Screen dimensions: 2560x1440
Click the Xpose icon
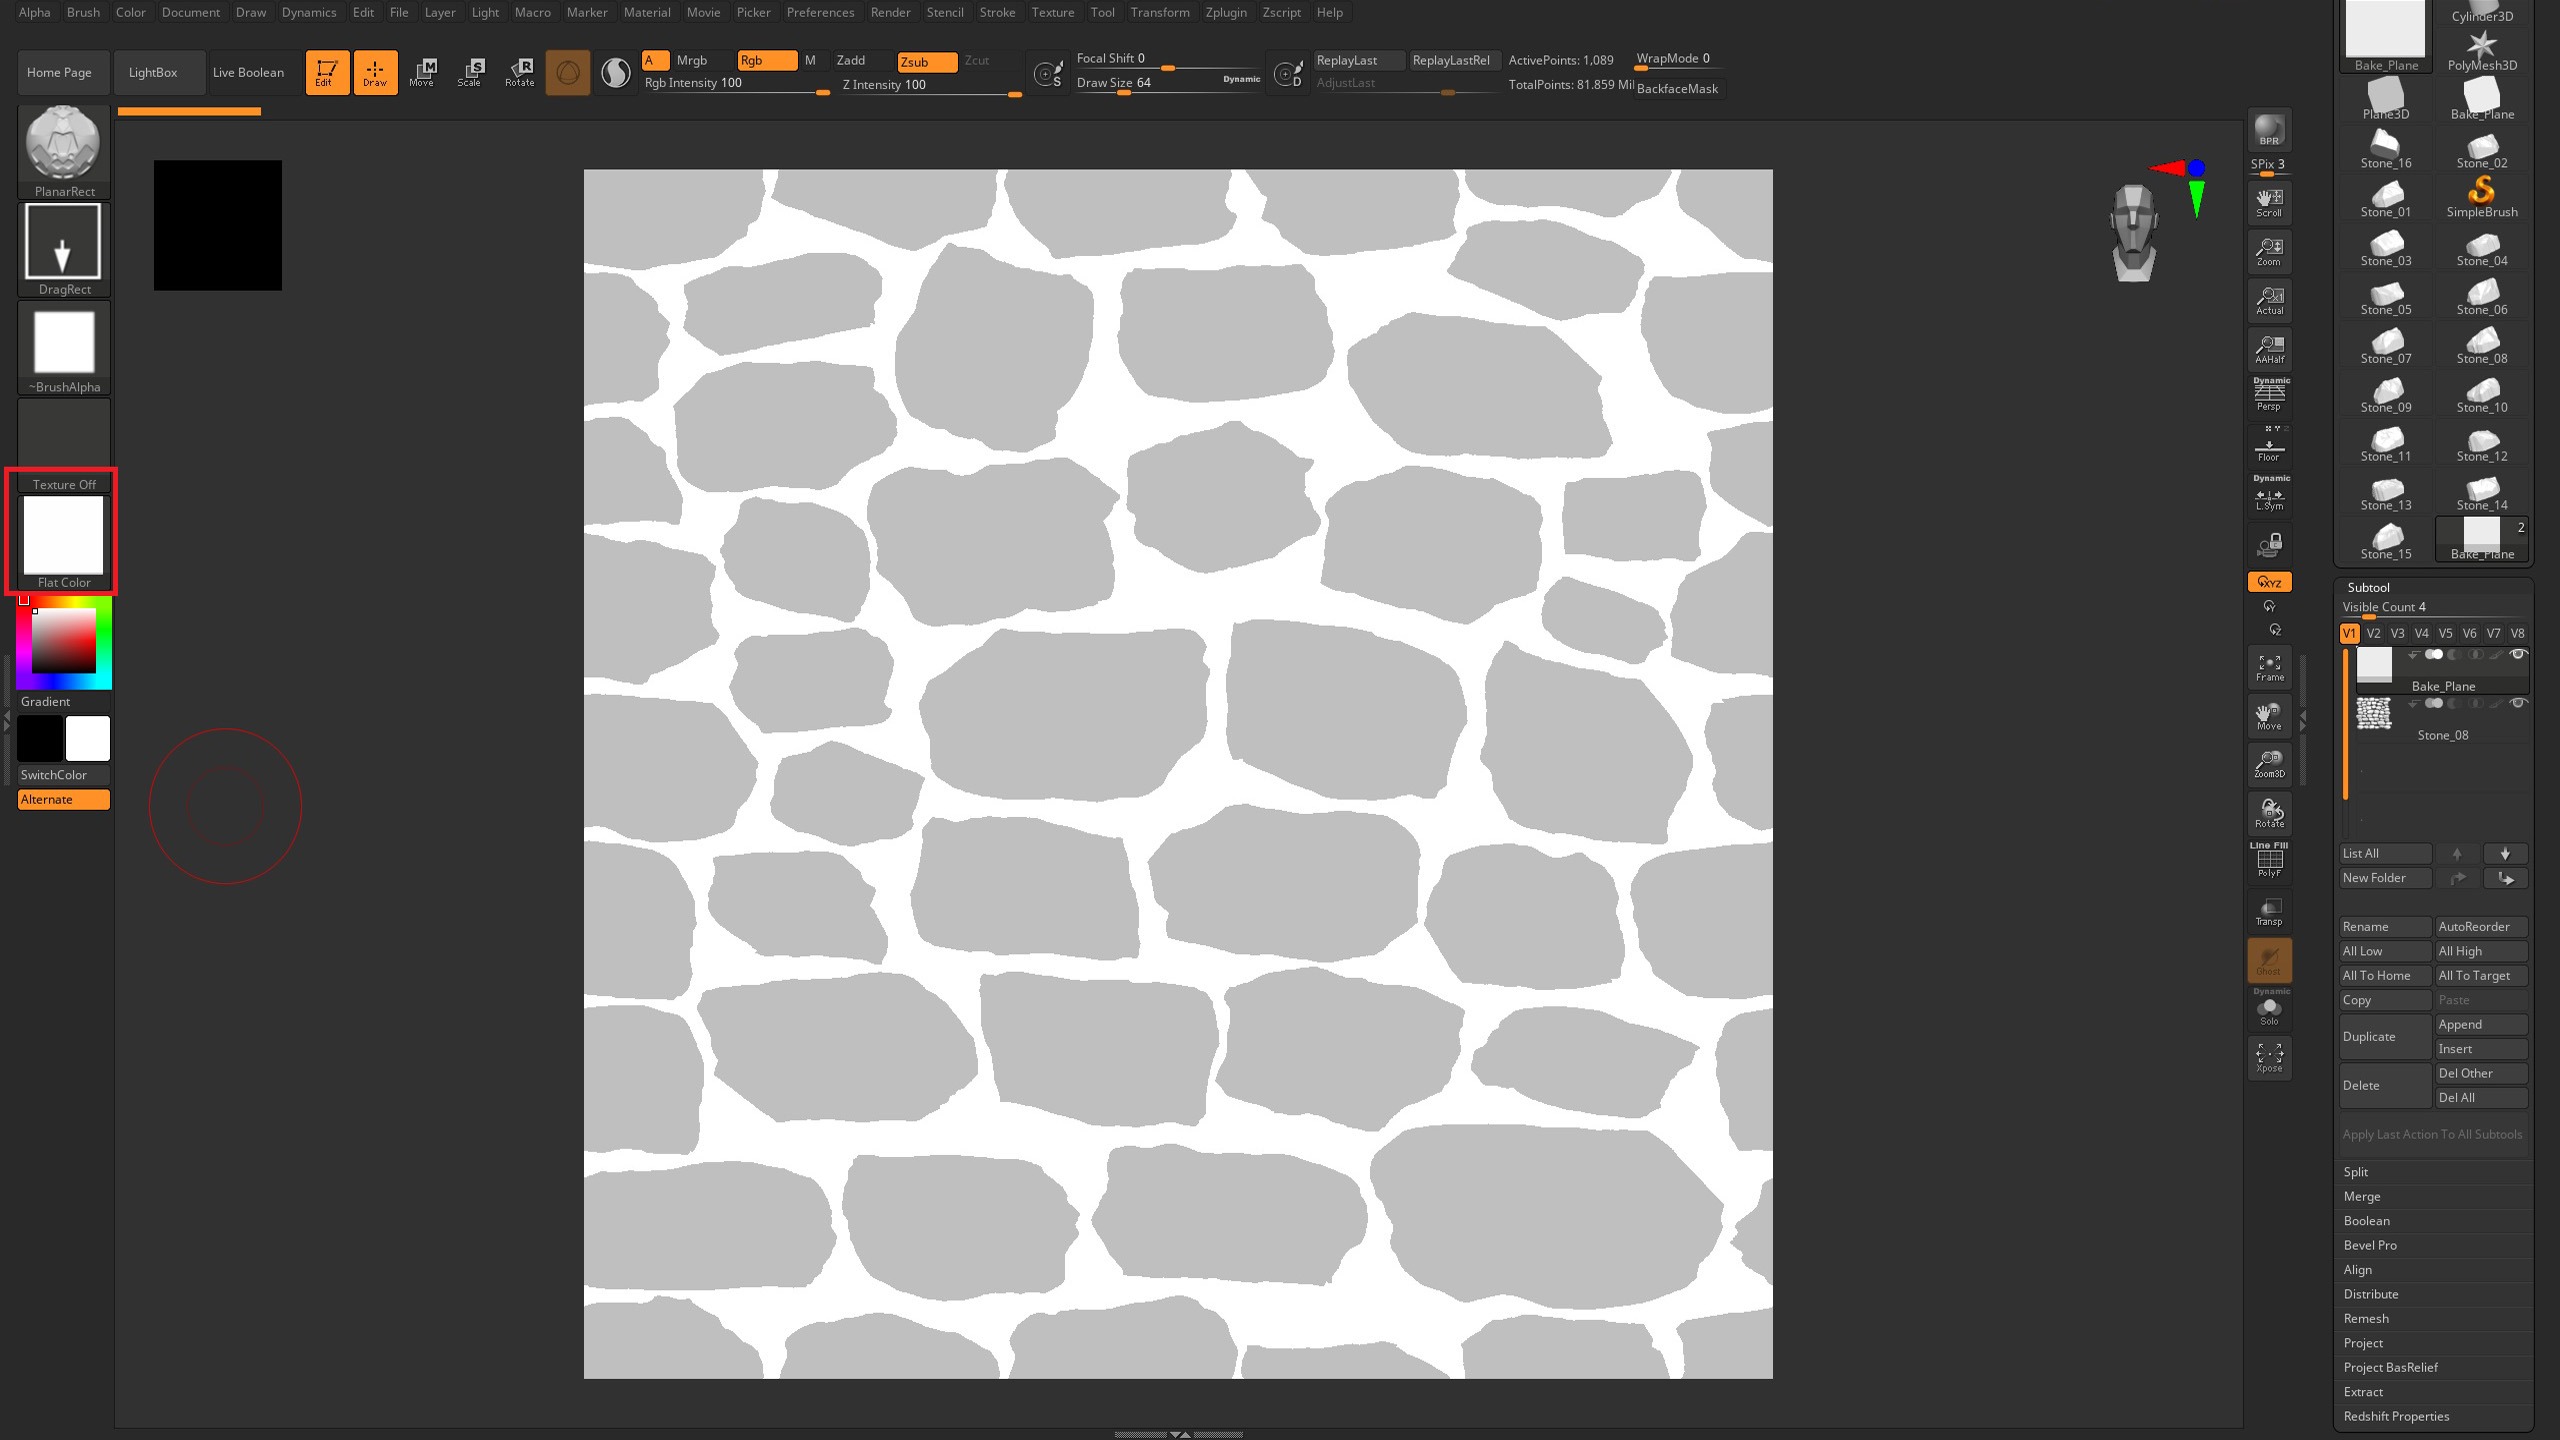point(2269,1058)
